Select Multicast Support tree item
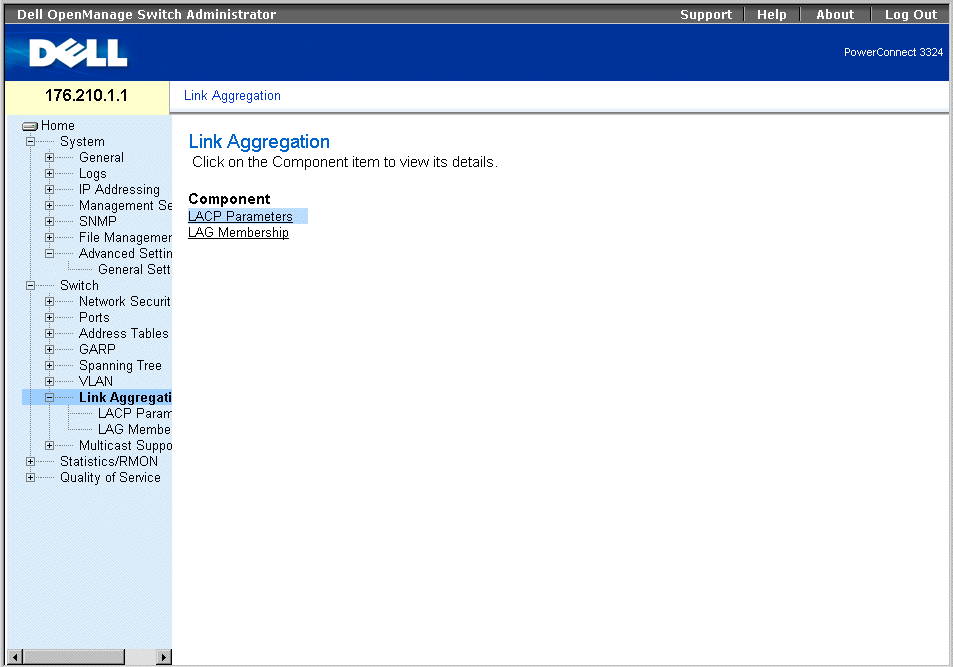The image size is (953, 667). coord(125,446)
